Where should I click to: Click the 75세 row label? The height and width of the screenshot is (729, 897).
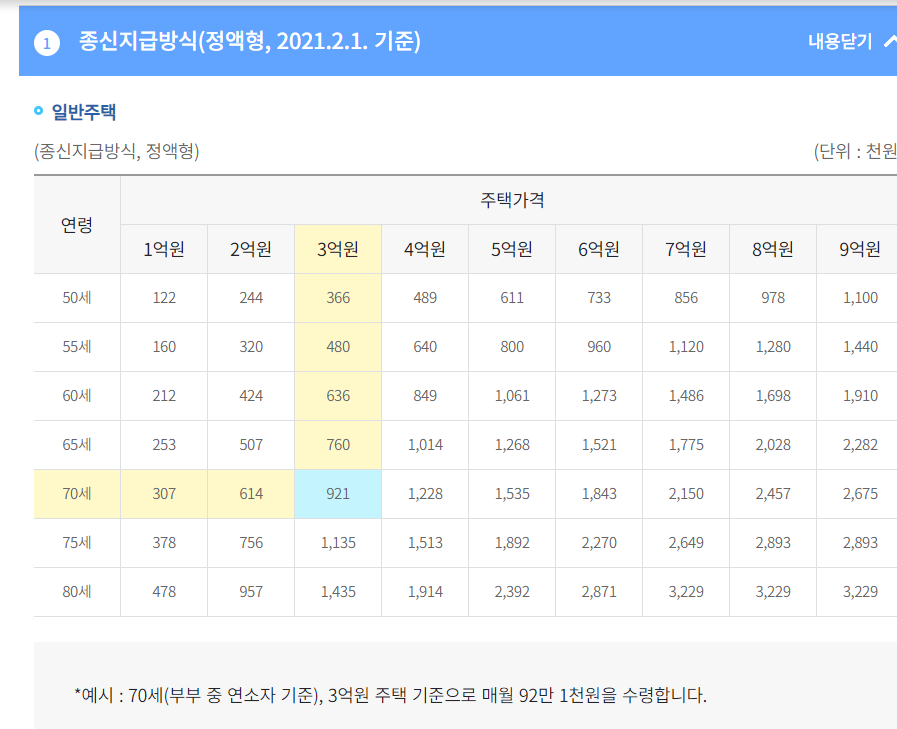pos(77,543)
